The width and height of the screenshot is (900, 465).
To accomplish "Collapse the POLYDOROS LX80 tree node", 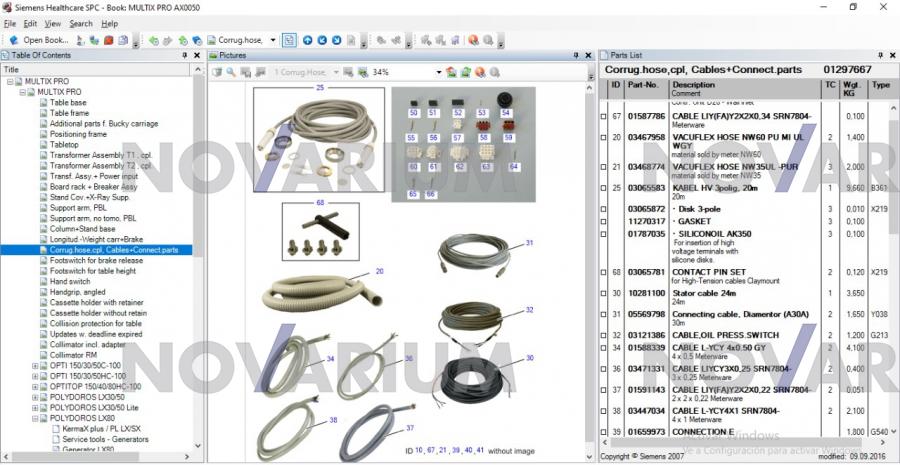I will pyautogui.click(x=36, y=417).
